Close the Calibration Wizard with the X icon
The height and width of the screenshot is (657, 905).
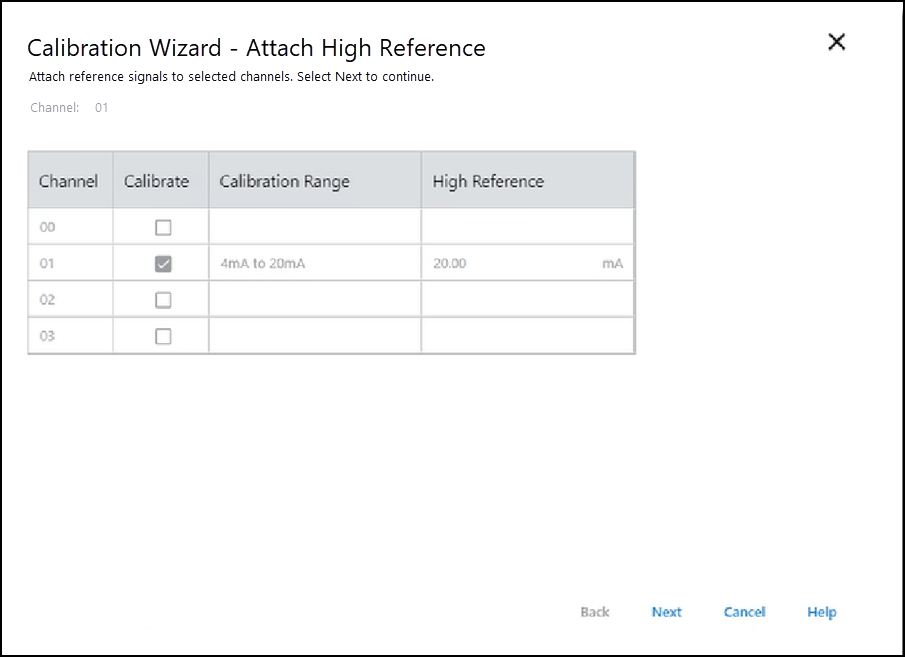[837, 42]
